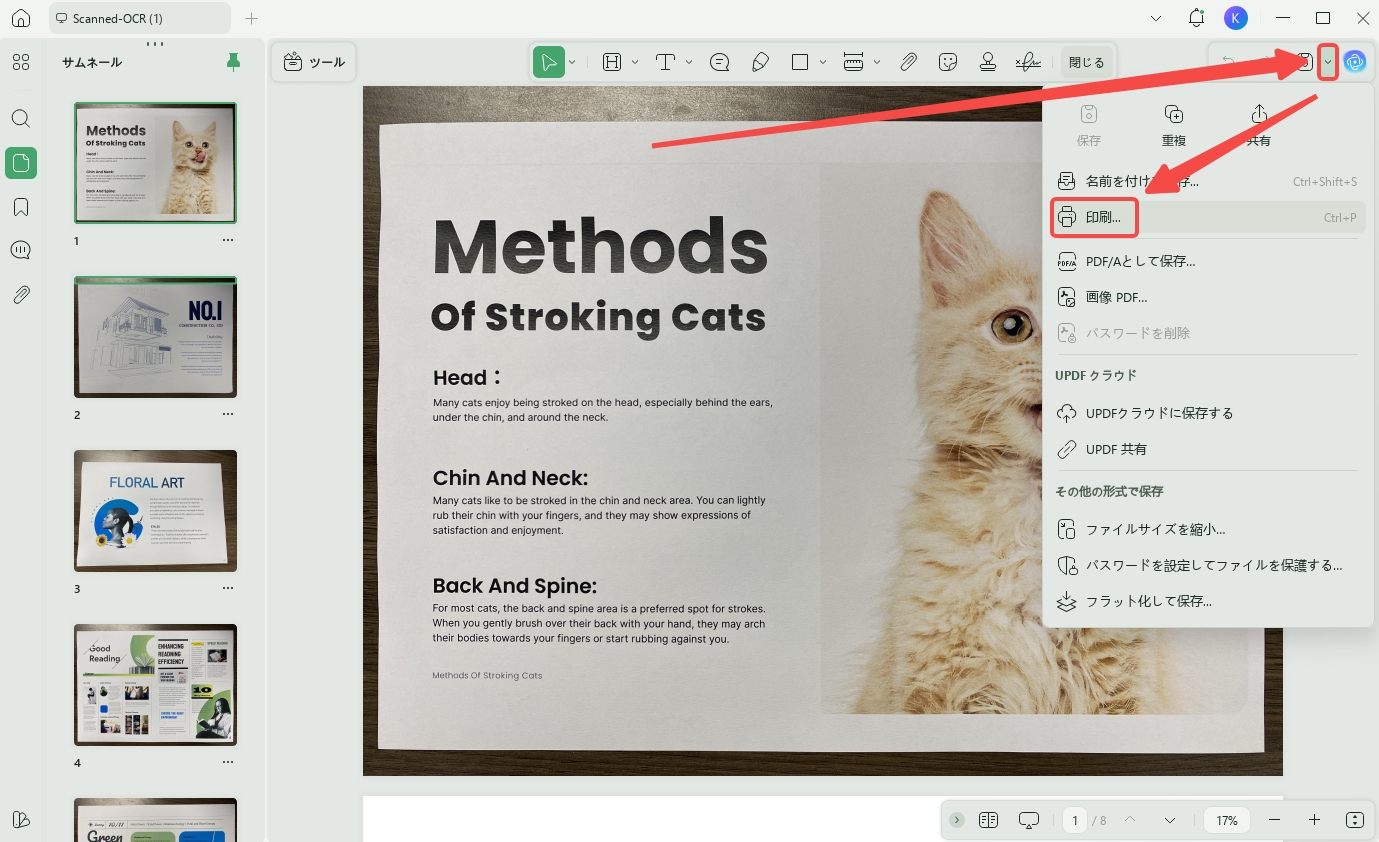Open the signature tool
The width and height of the screenshot is (1379, 842).
coord(1028,62)
